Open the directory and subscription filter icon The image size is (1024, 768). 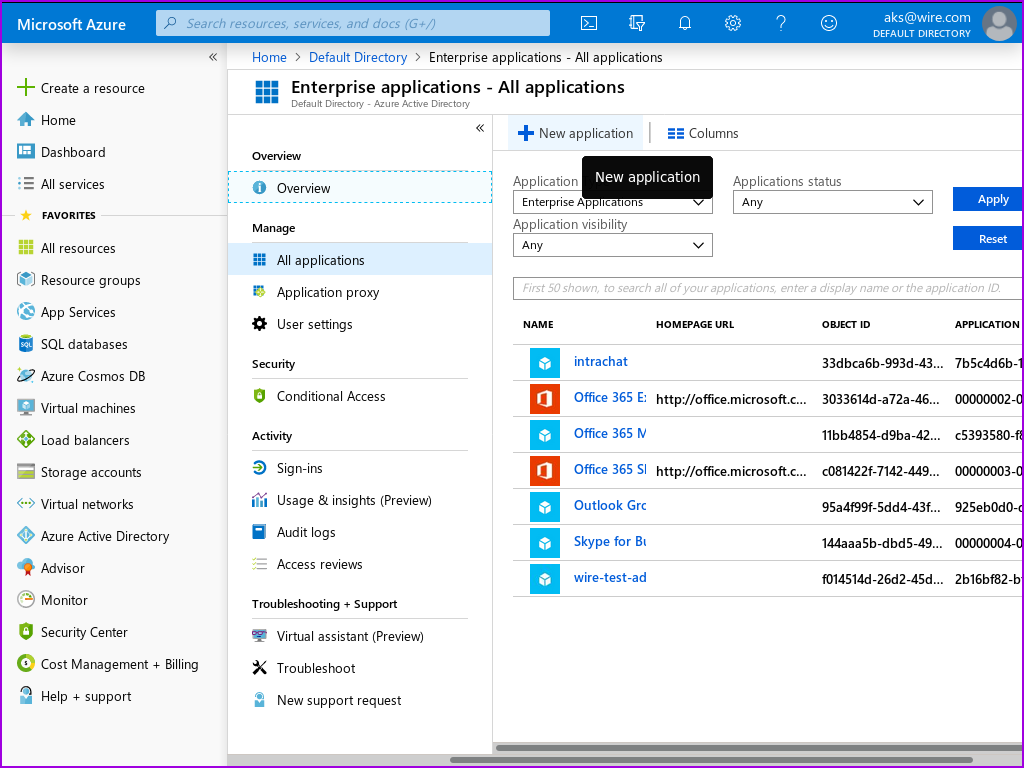click(637, 24)
